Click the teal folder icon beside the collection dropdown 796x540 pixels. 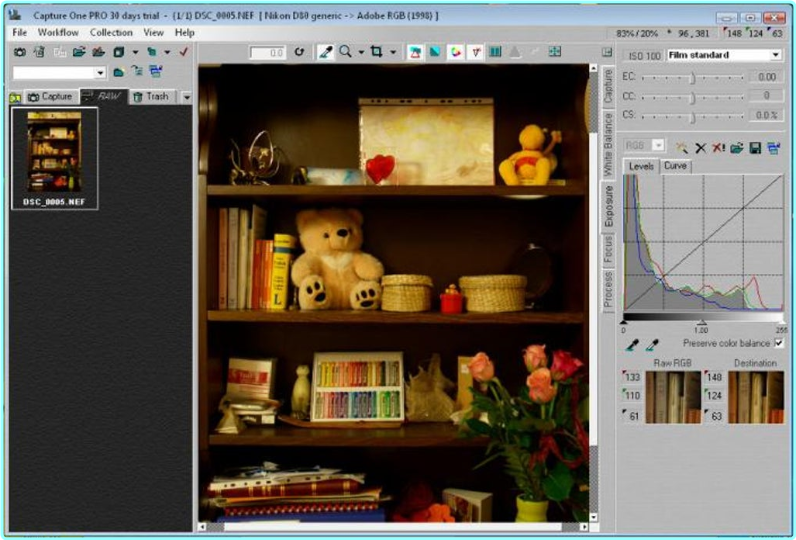coord(118,72)
